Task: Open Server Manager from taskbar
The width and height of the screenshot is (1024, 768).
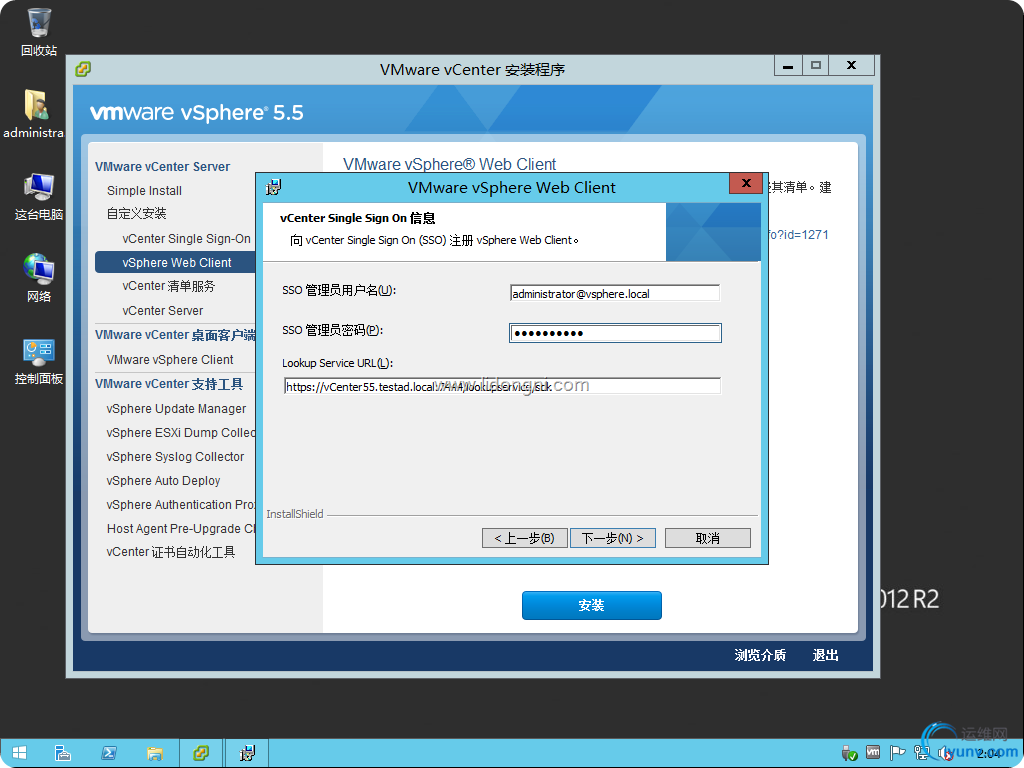Action: (62, 753)
